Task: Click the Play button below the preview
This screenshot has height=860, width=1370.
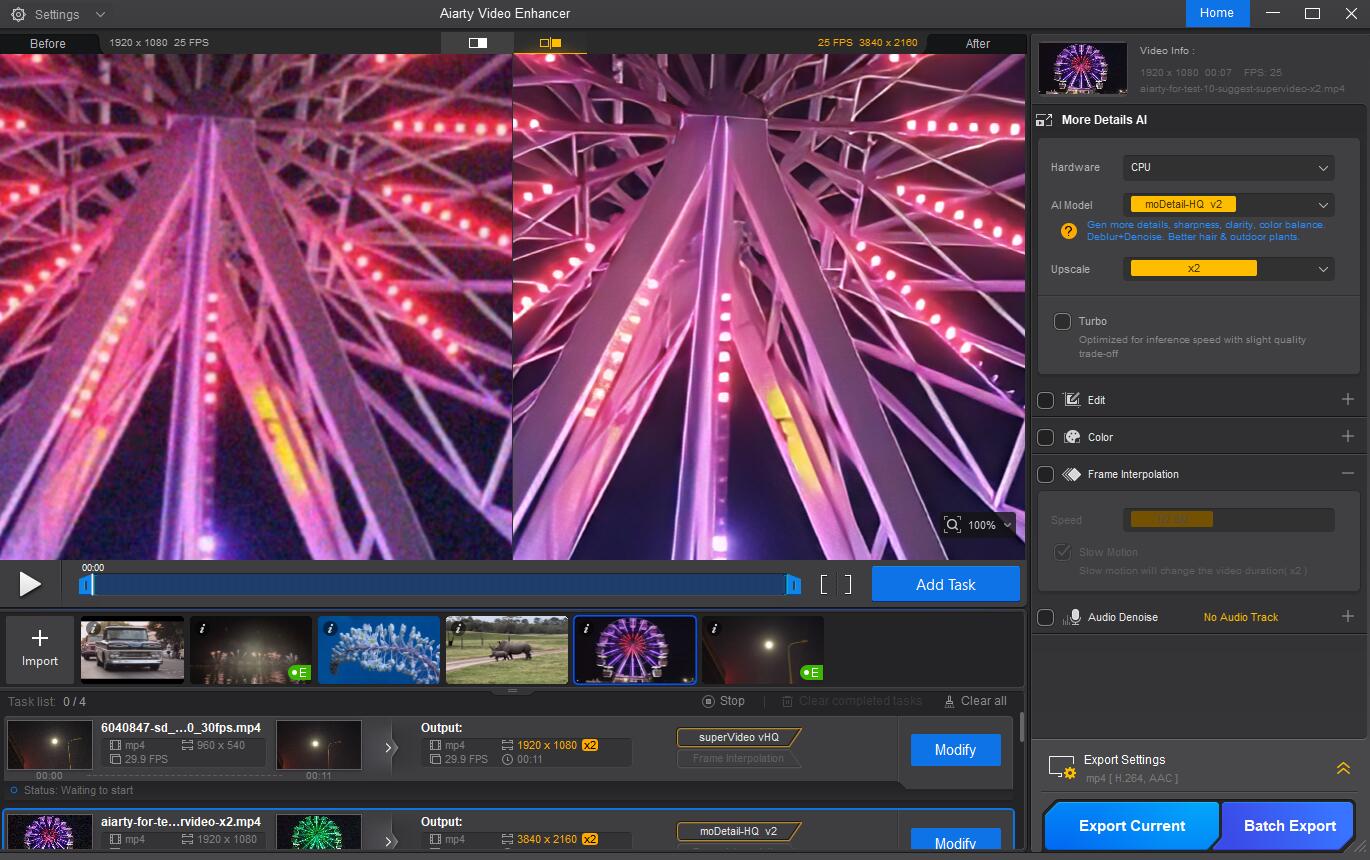Action: click(30, 584)
